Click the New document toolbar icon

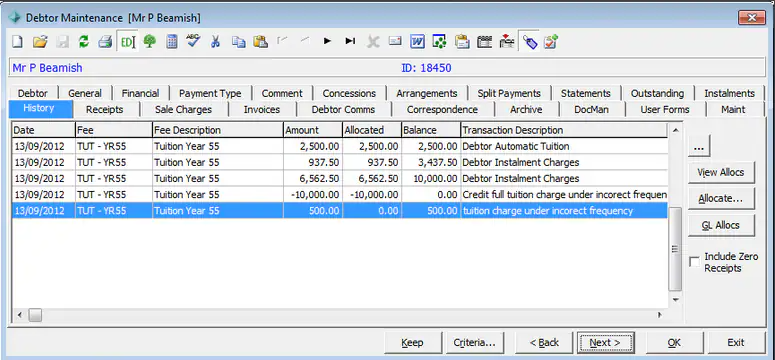pyautogui.click(x=17, y=42)
